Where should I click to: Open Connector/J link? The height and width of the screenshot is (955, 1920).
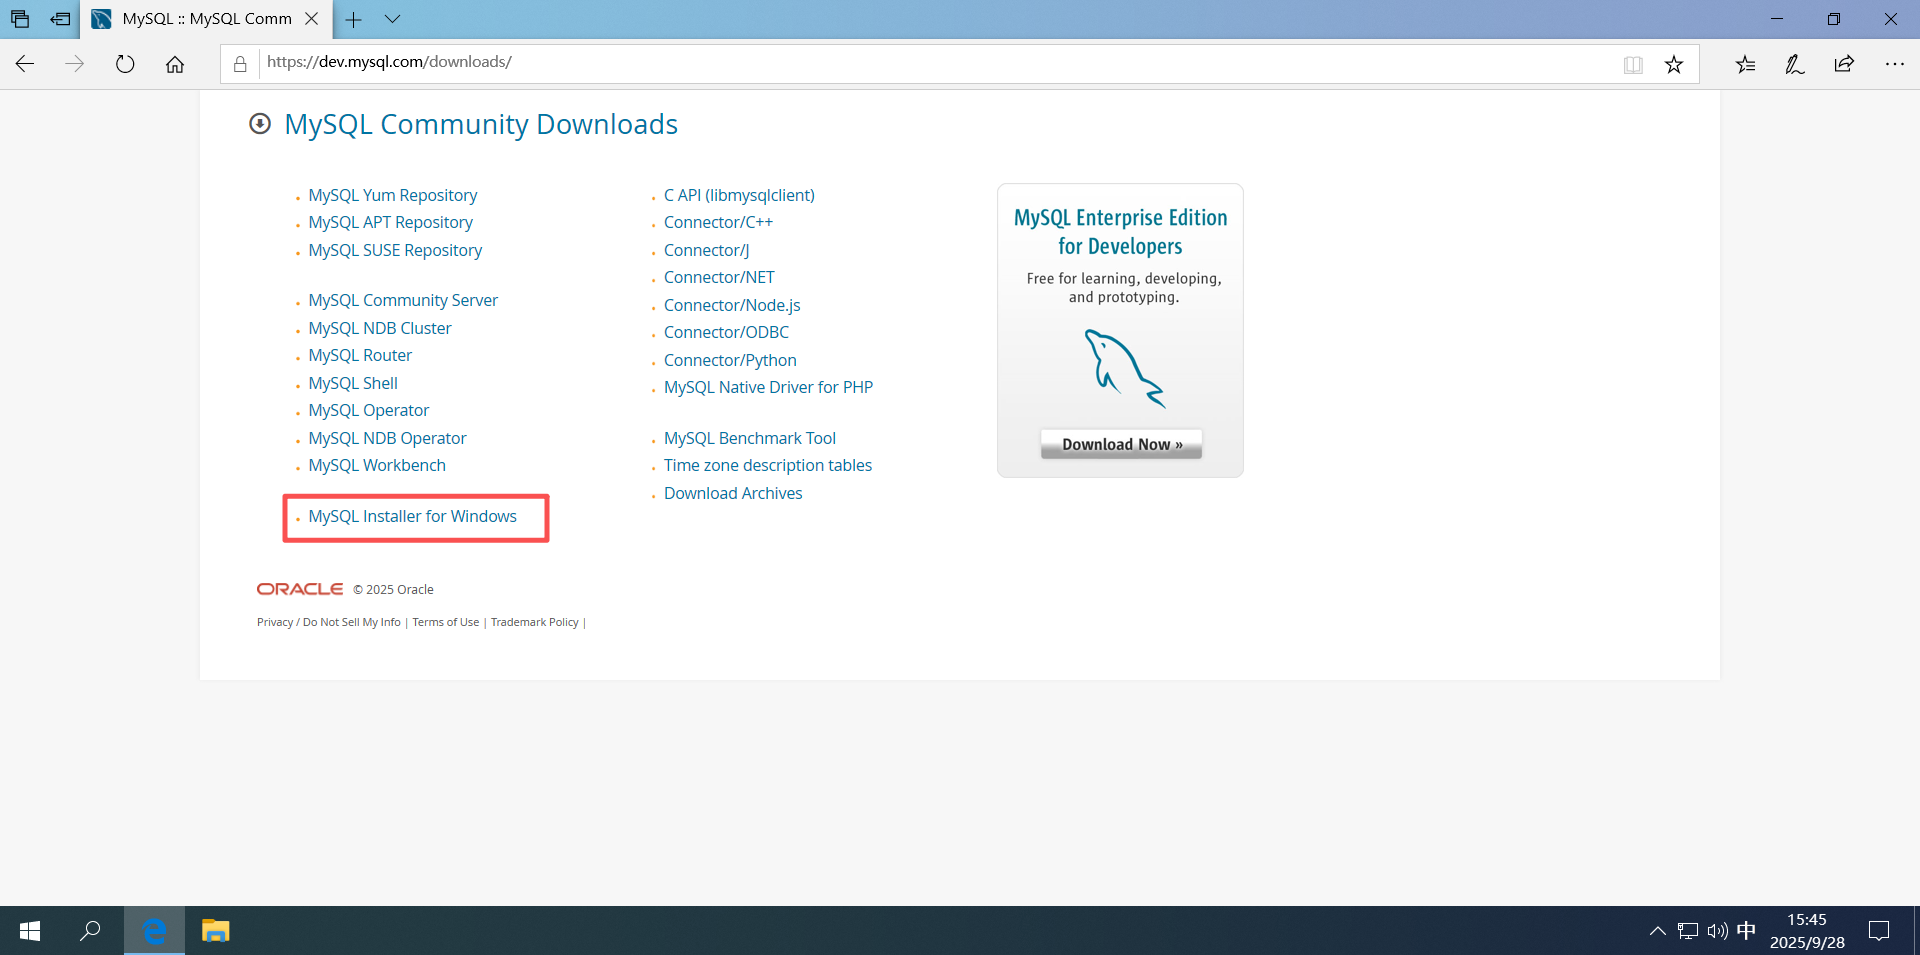coord(707,250)
